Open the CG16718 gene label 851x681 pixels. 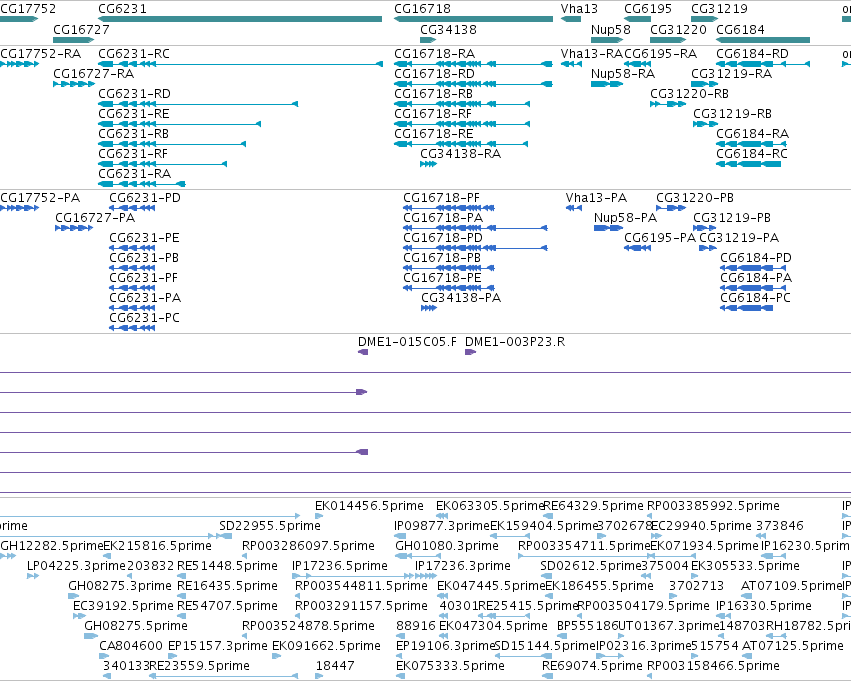pos(422,9)
